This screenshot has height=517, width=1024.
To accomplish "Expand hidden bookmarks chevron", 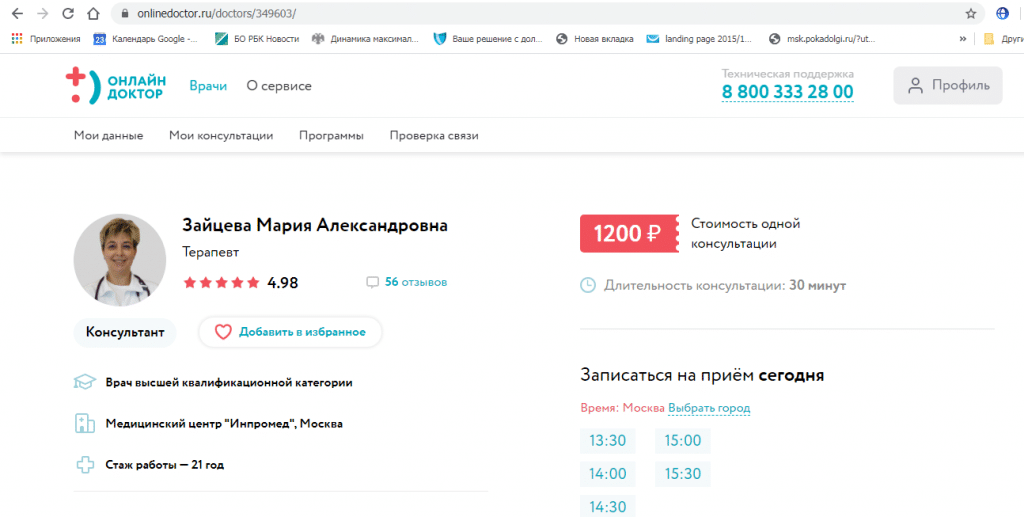I will [x=963, y=39].
